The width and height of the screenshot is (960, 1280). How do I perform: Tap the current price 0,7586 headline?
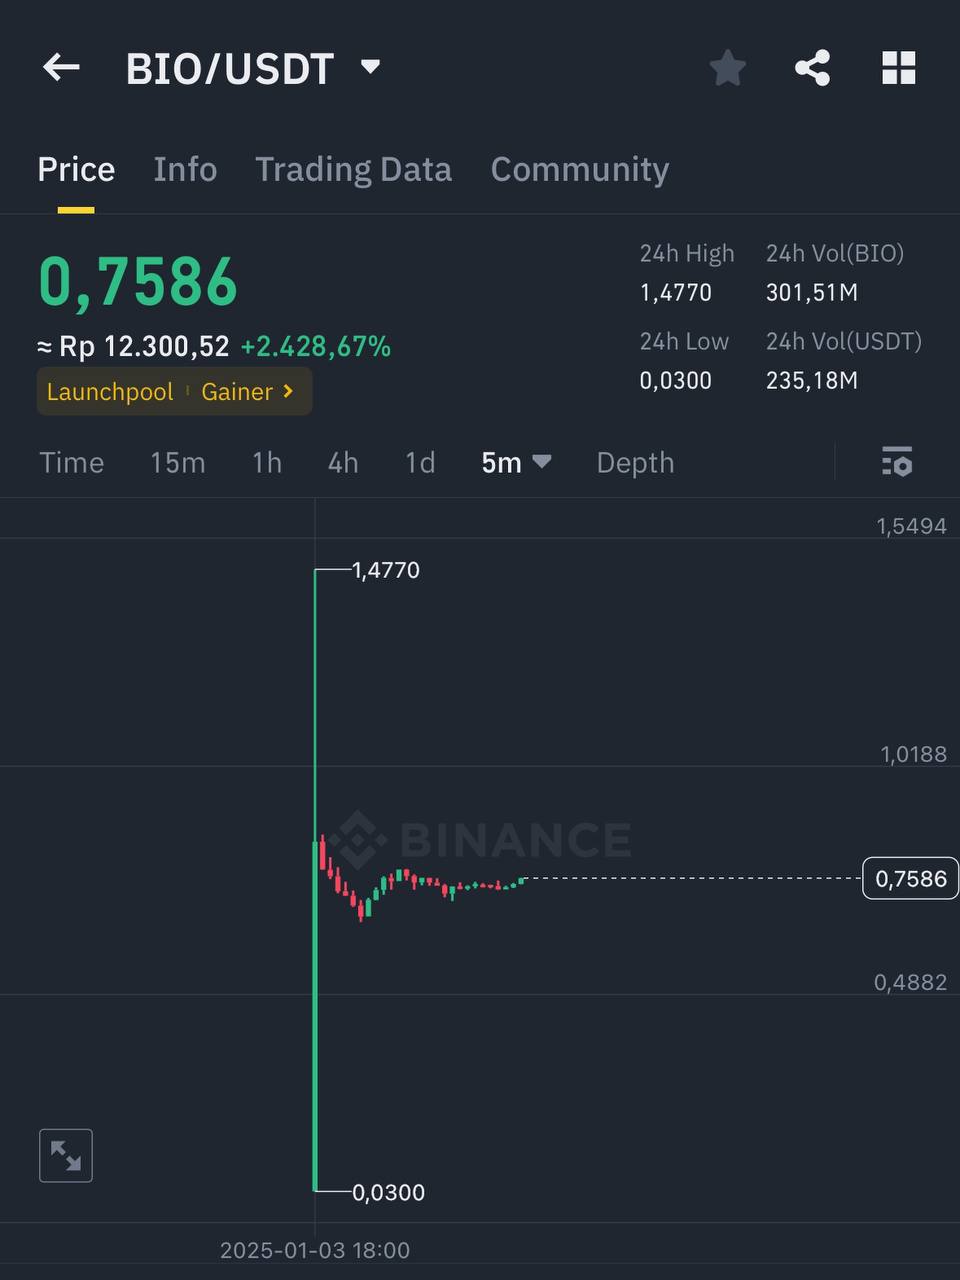pos(138,281)
